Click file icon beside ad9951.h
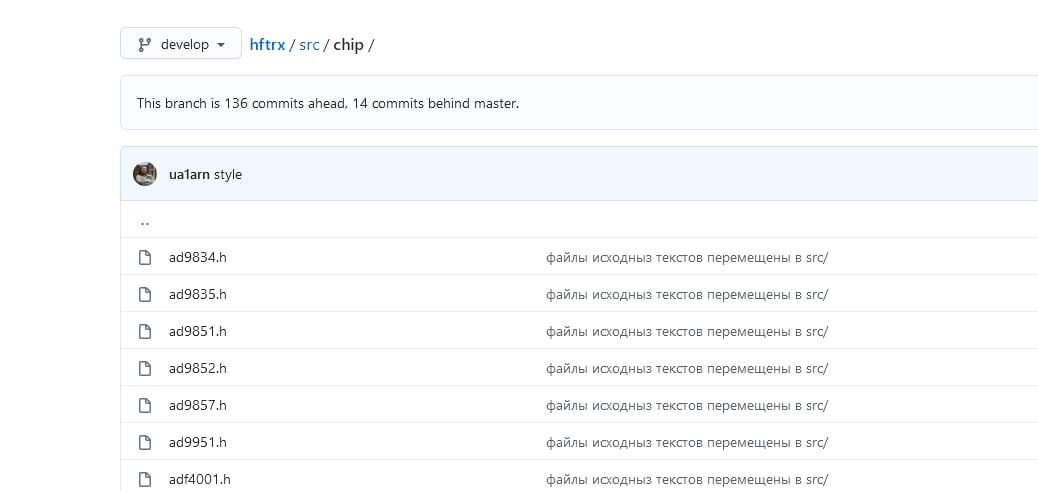Image resolution: width=1038 pixels, height=491 pixels. (x=144, y=443)
